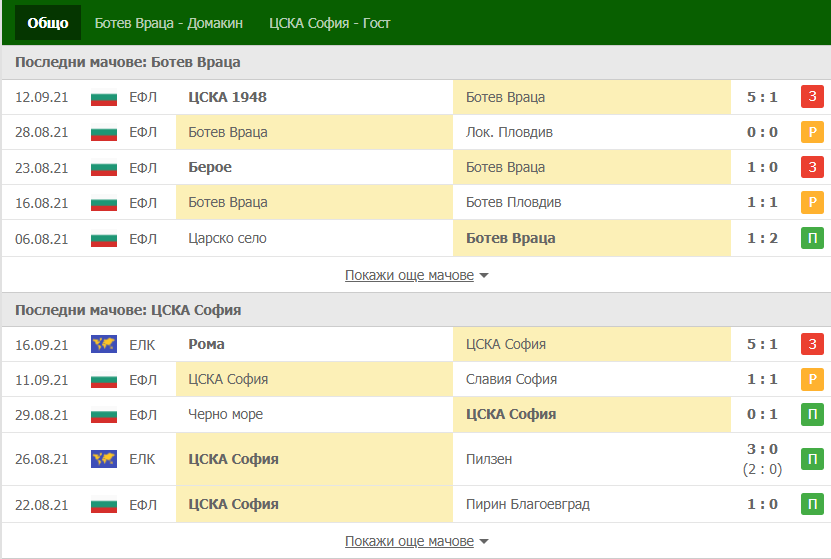Click score 1 : 1 against Славия София
Screen dimensions: 831x559
pos(762,379)
